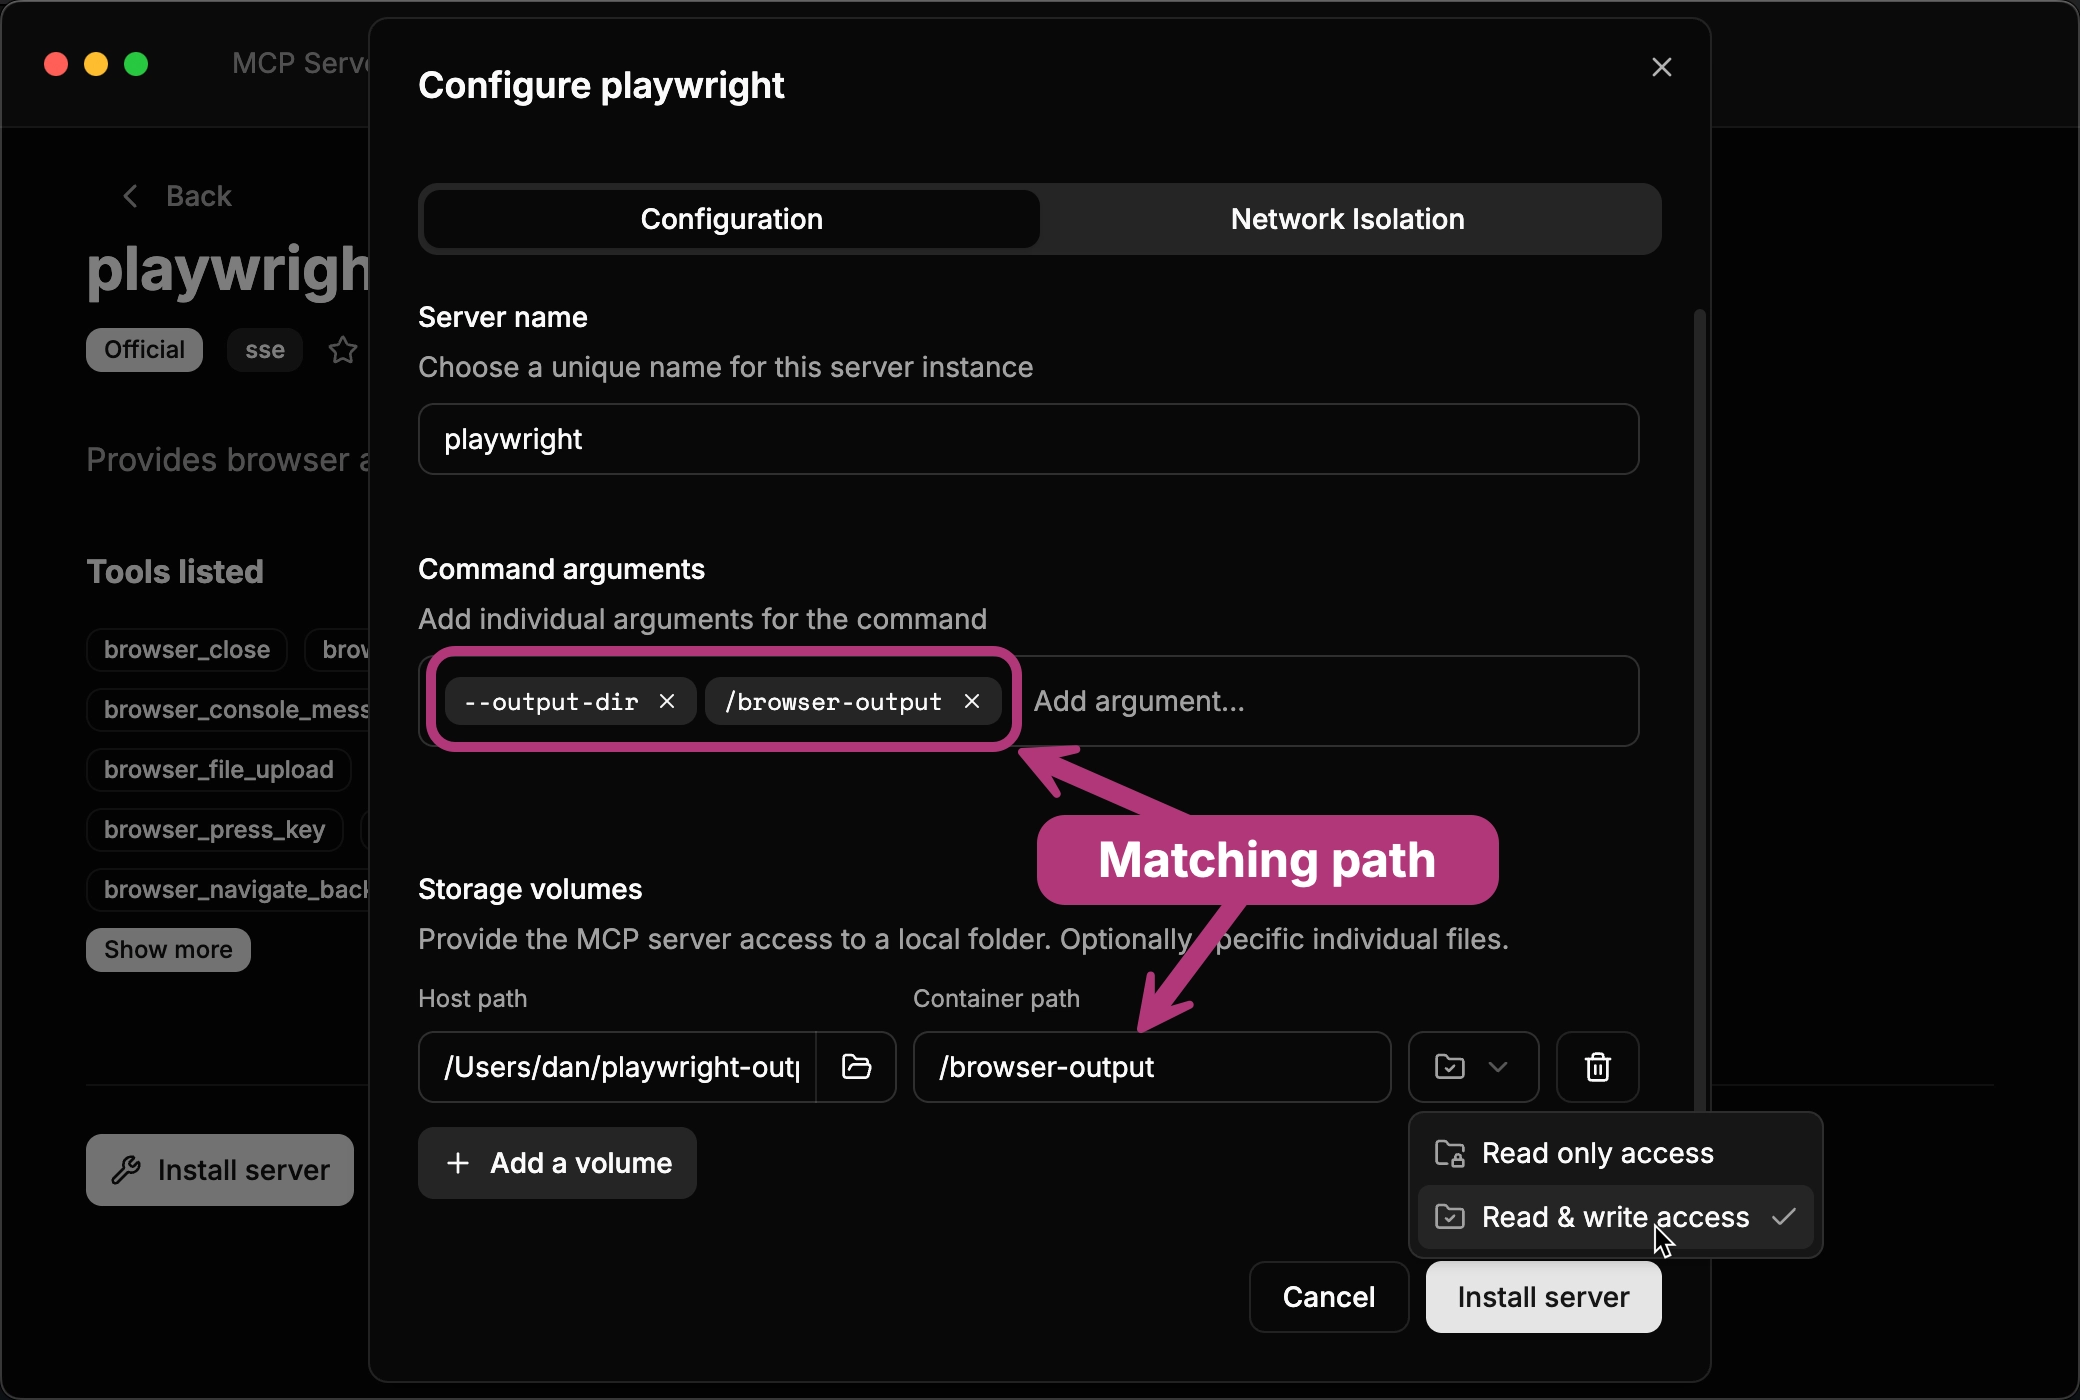Open the access level dropdown chevron
Screen dimensions: 2080x1400
[x=1497, y=1067]
